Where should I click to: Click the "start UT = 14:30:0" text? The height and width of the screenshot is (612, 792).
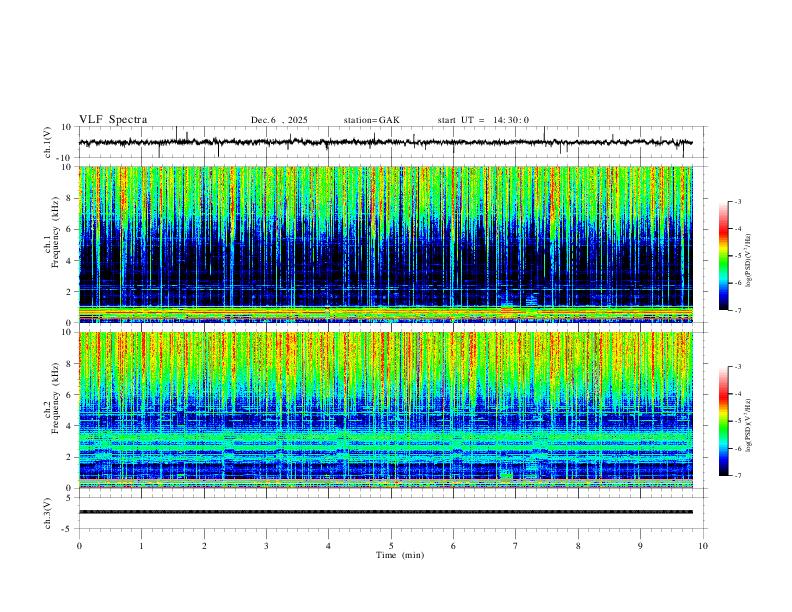[x=483, y=120]
